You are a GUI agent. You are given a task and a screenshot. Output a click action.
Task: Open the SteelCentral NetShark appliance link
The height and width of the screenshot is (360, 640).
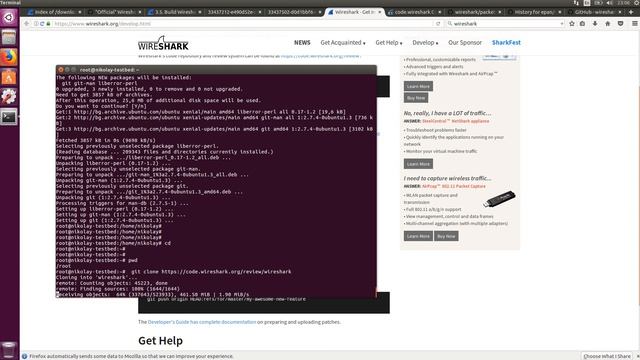(x=456, y=121)
